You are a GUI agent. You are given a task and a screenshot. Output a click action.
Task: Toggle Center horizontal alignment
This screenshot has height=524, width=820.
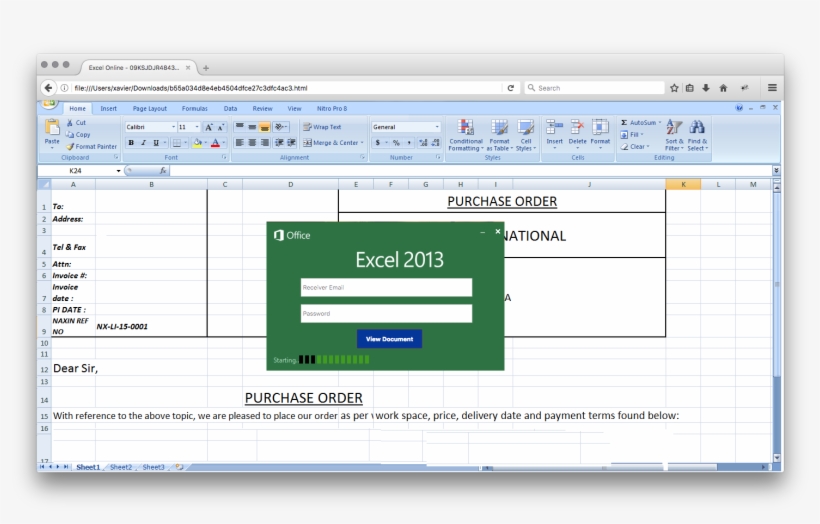[252, 142]
